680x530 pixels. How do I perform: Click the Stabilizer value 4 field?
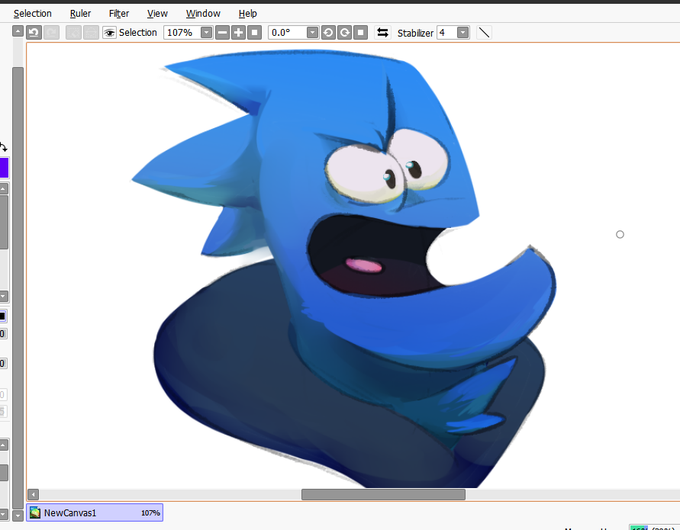coord(447,33)
